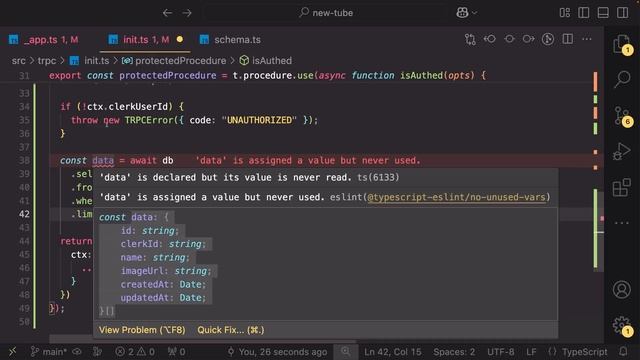Go to next change icon
The width and height of the screenshot is (640, 360).
click(529, 39)
